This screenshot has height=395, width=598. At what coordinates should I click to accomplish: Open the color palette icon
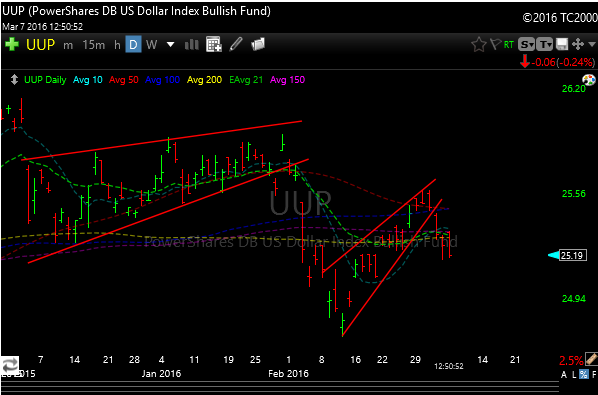click(x=589, y=80)
